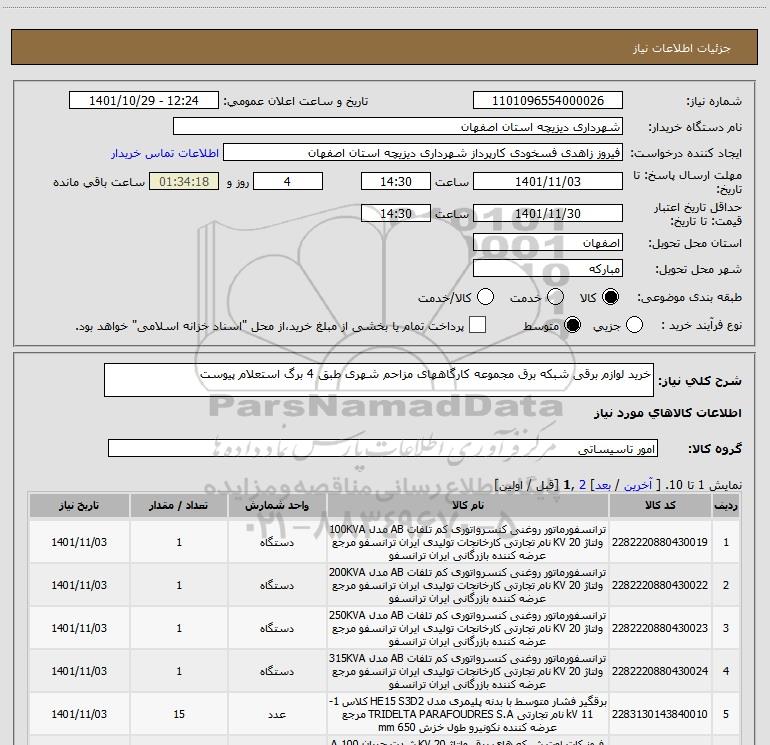The width and height of the screenshot is (770, 745).
Task: Click the نام کالا column header
Action: tap(468, 505)
